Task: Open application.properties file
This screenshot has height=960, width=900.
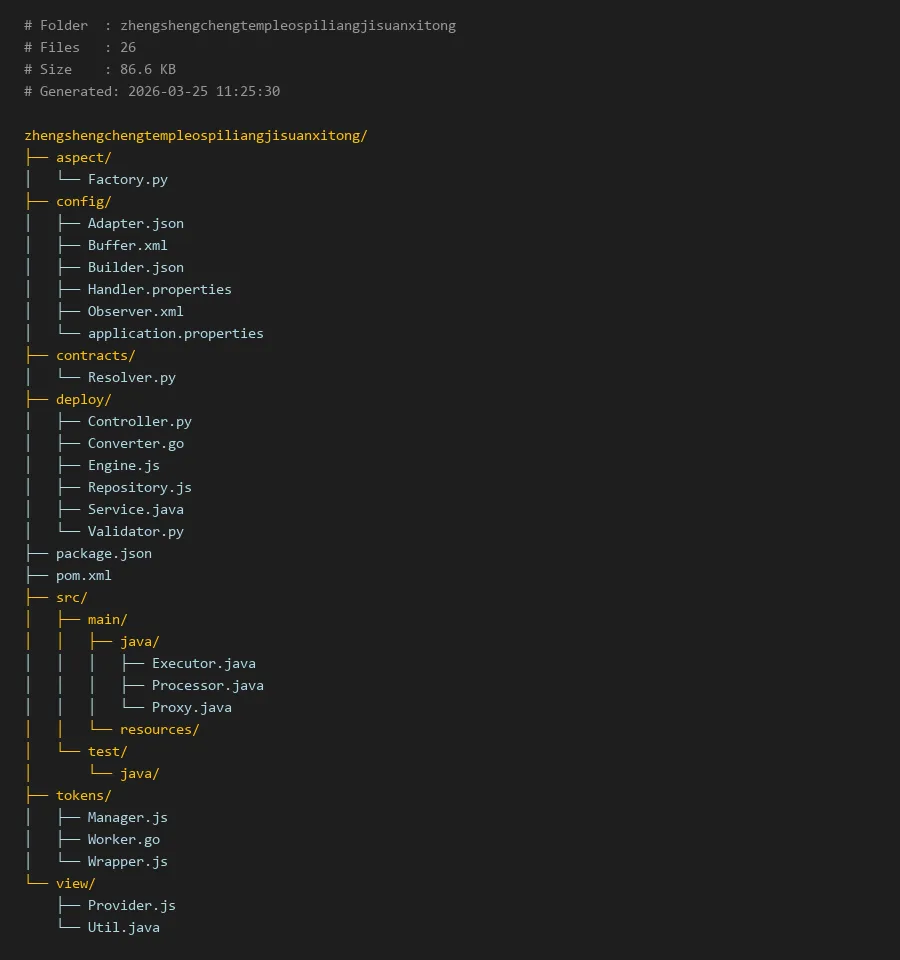Action: (175, 333)
